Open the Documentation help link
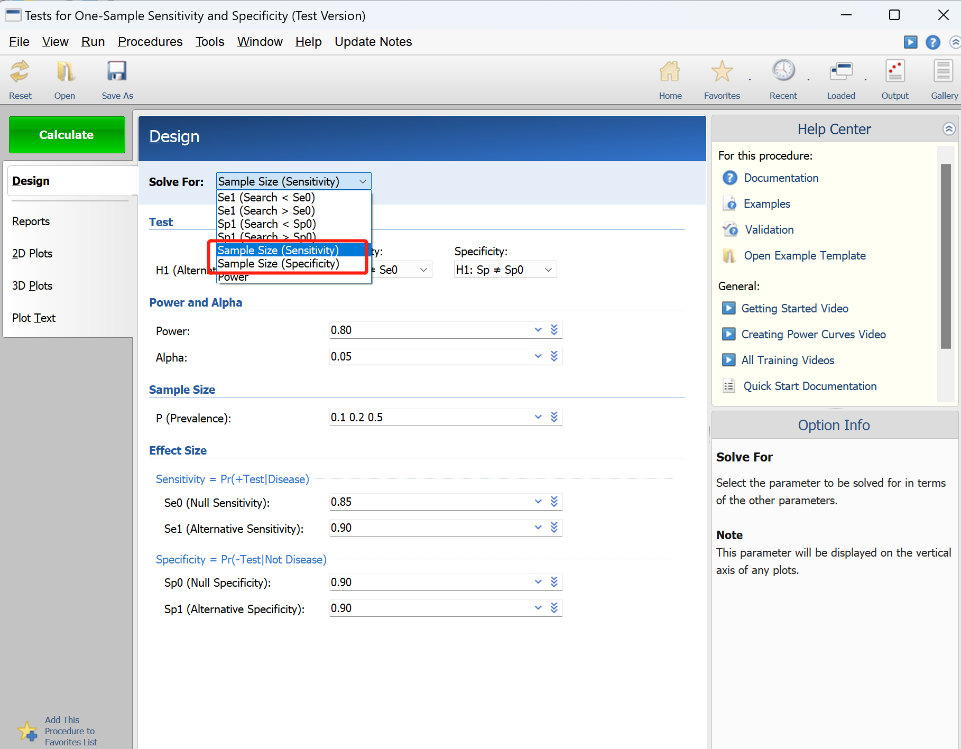The width and height of the screenshot is (961, 749). tap(781, 178)
